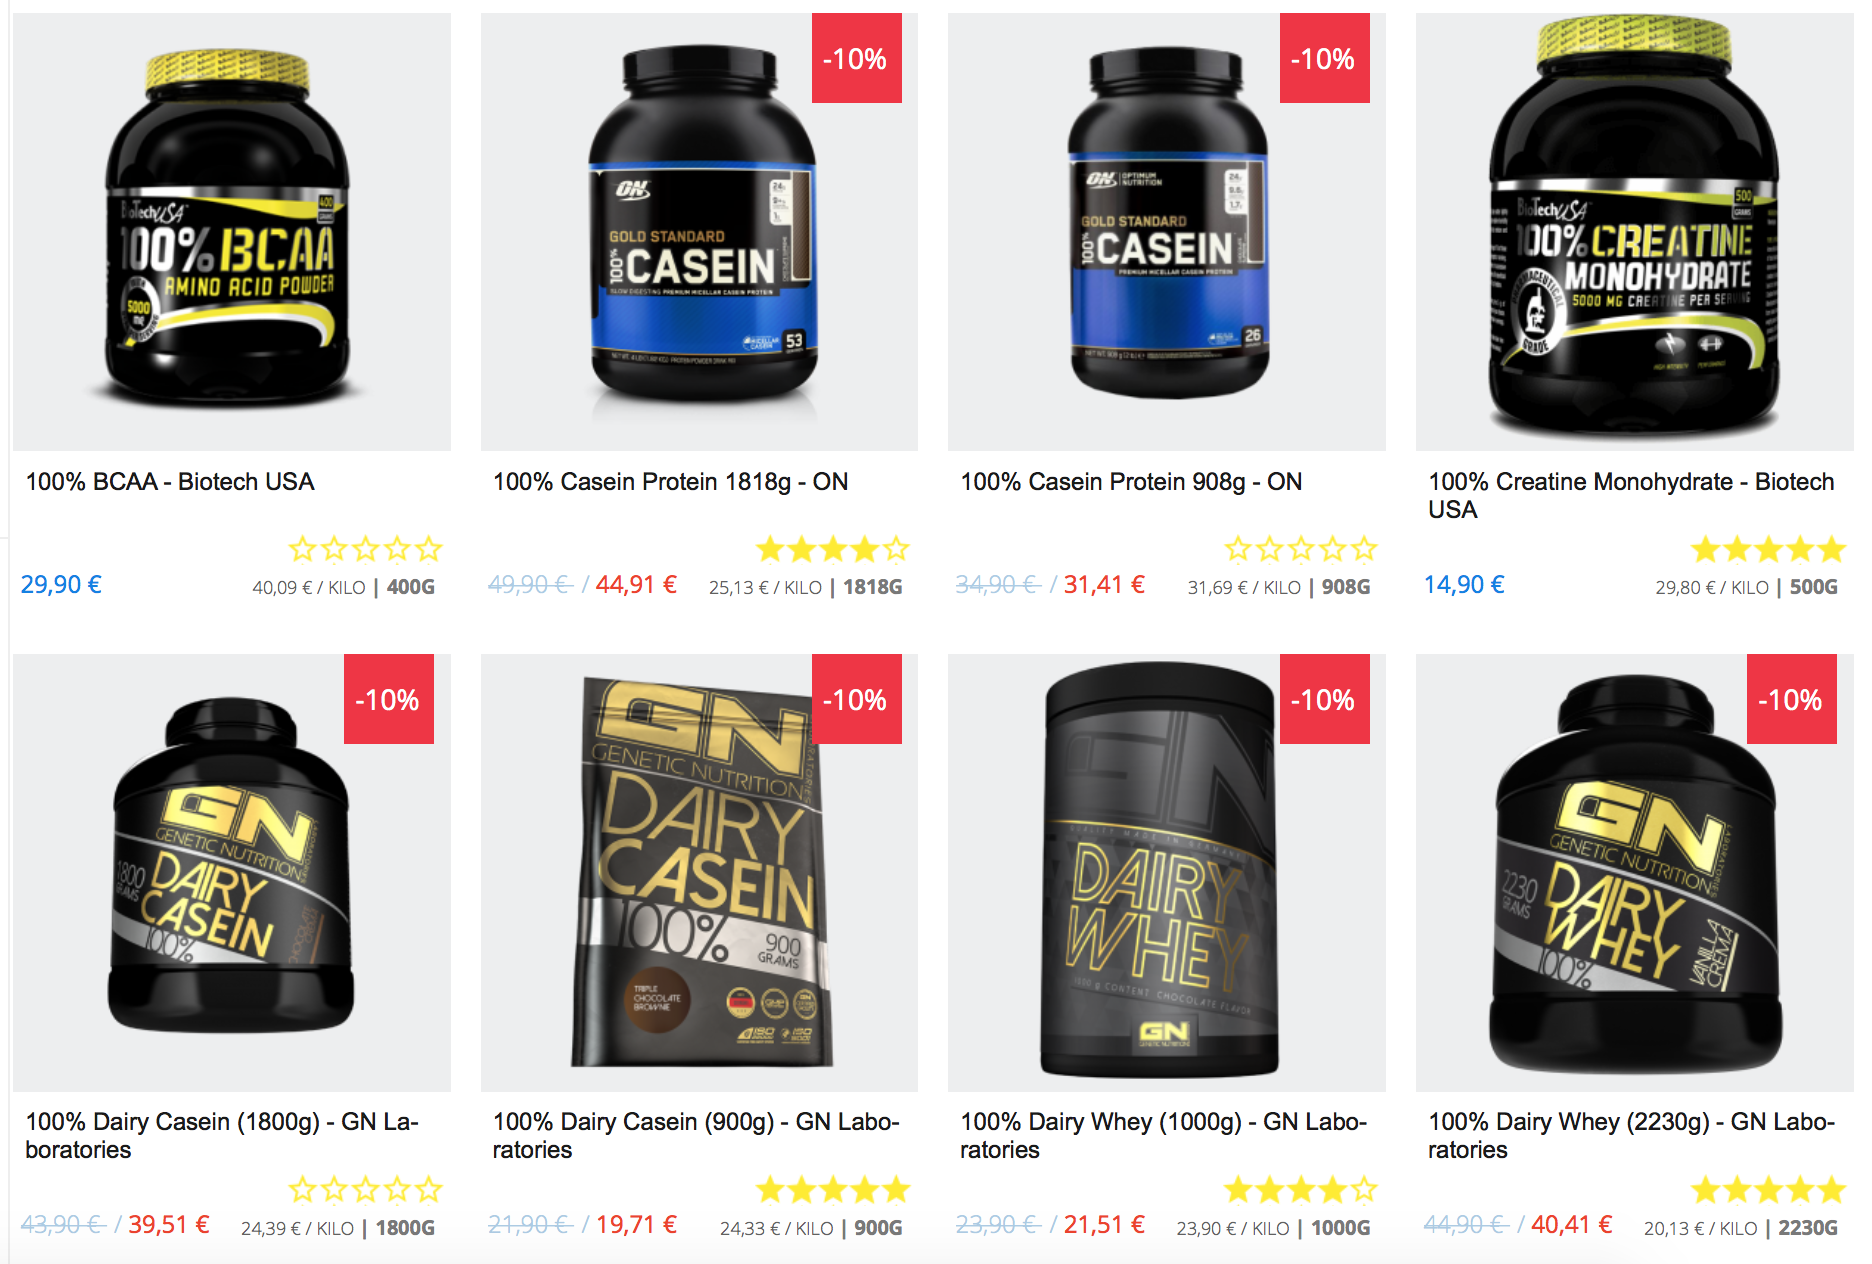Viewport: 1872px width, 1264px height.
Task: Click the -10% badge on Casein Protein 1818g
Action: tap(856, 58)
